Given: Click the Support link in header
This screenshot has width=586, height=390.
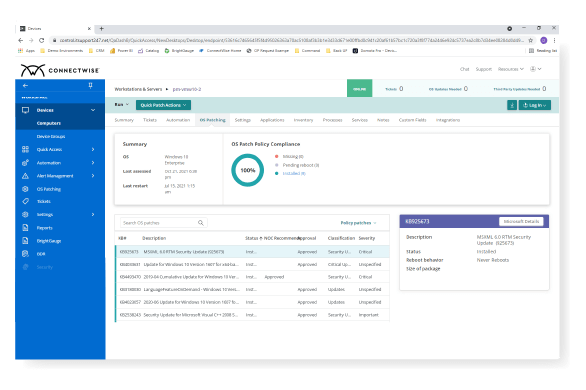Looking at the screenshot, I should [484, 69].
